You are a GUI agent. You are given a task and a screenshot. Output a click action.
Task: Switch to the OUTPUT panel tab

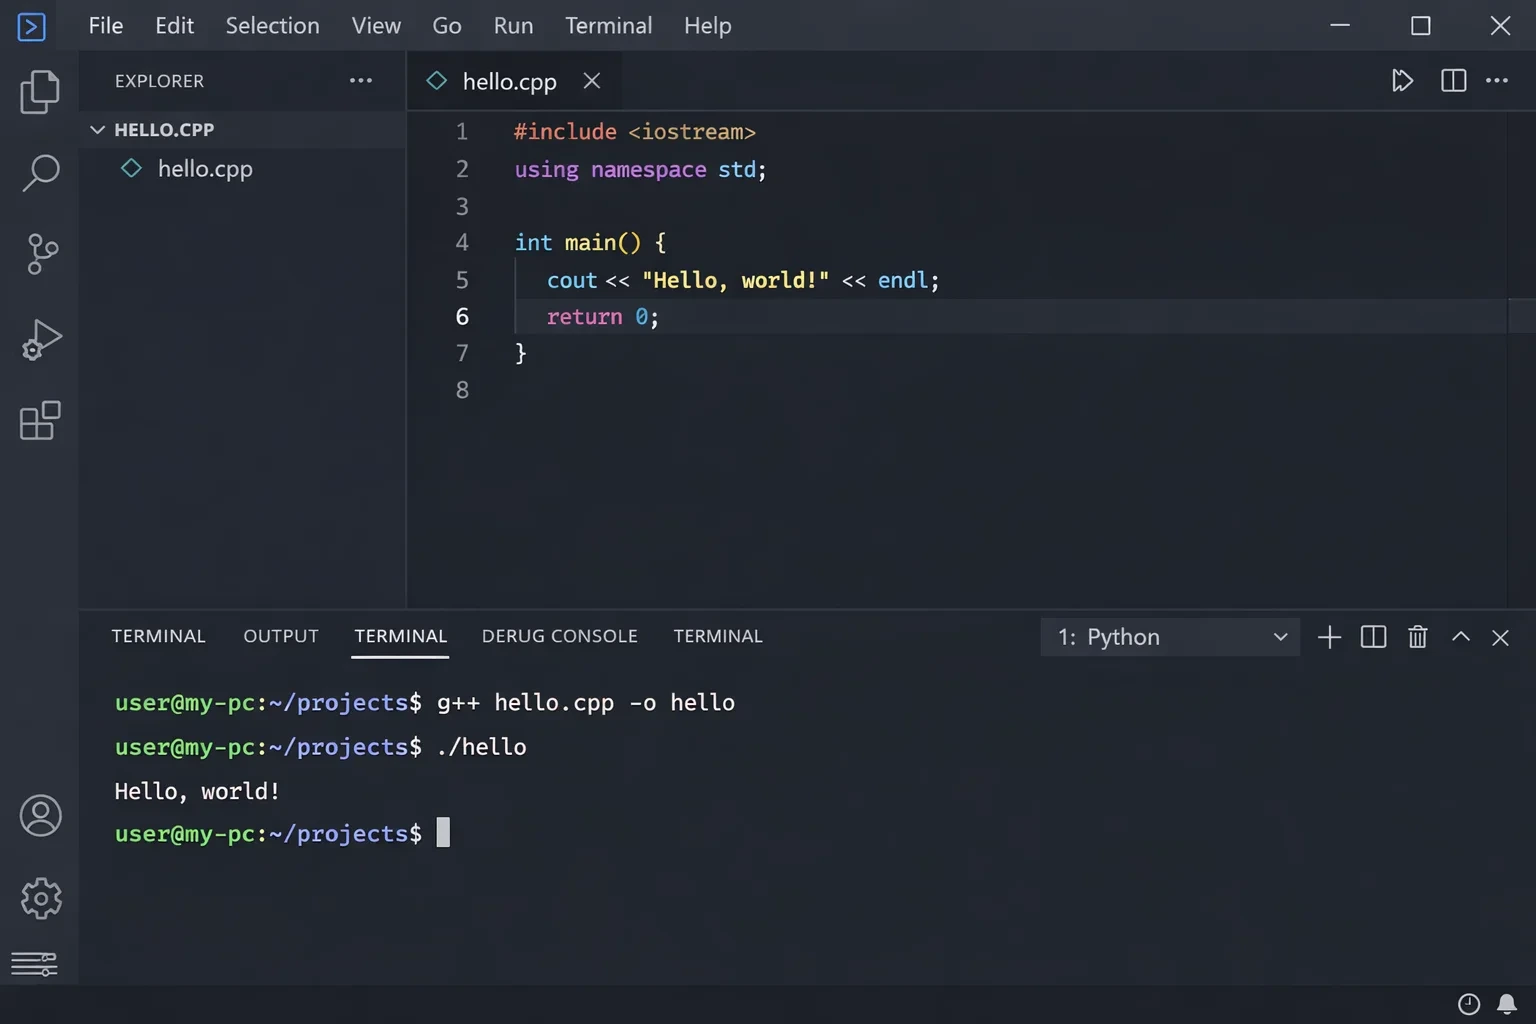pyautogui.click(x=281, y=636)
